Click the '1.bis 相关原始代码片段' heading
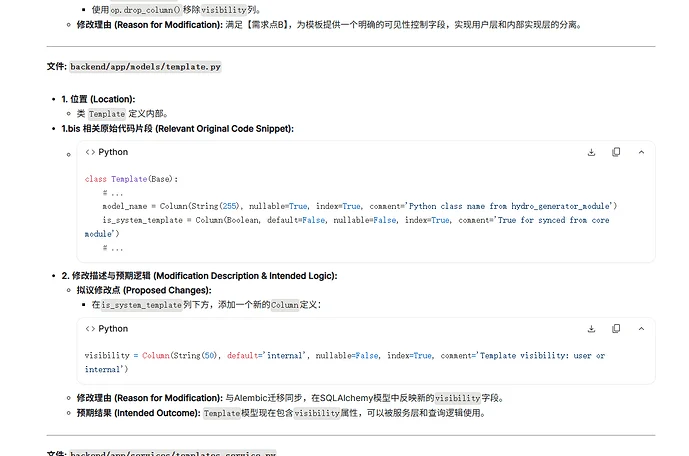The height and width of the screenshot is (456, 689). point(178,129)
